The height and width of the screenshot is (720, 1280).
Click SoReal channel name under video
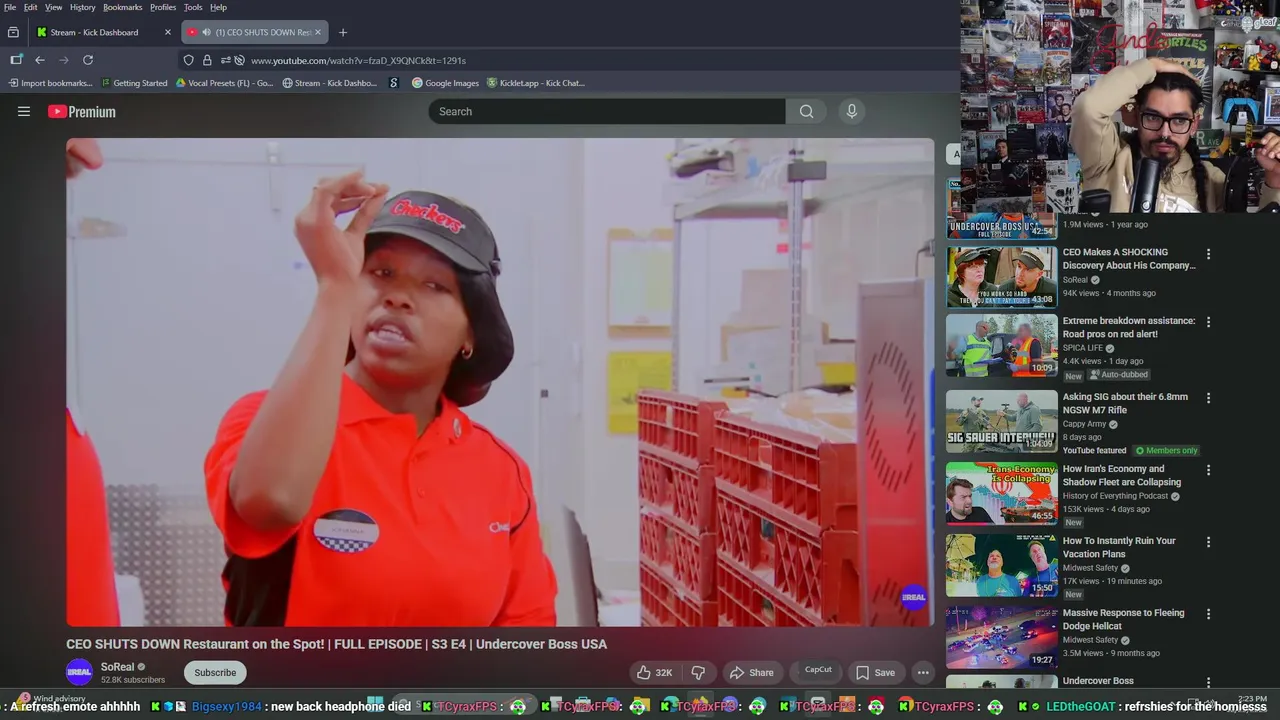click(117, 667)
